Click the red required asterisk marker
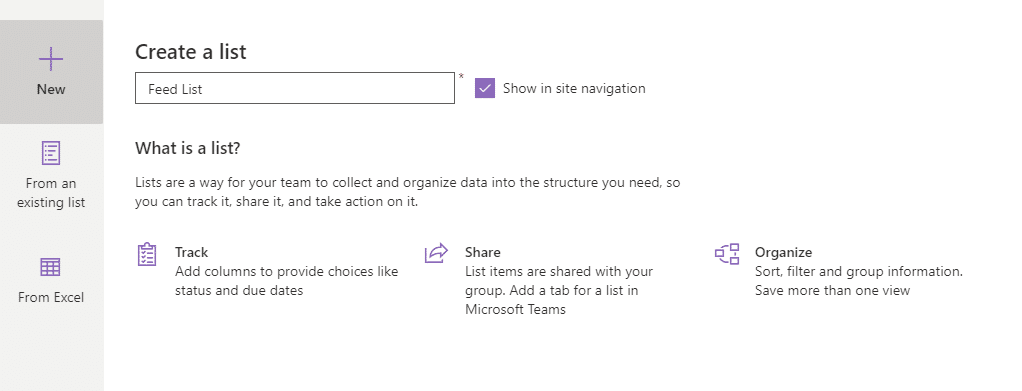 [x=461, y=77]
